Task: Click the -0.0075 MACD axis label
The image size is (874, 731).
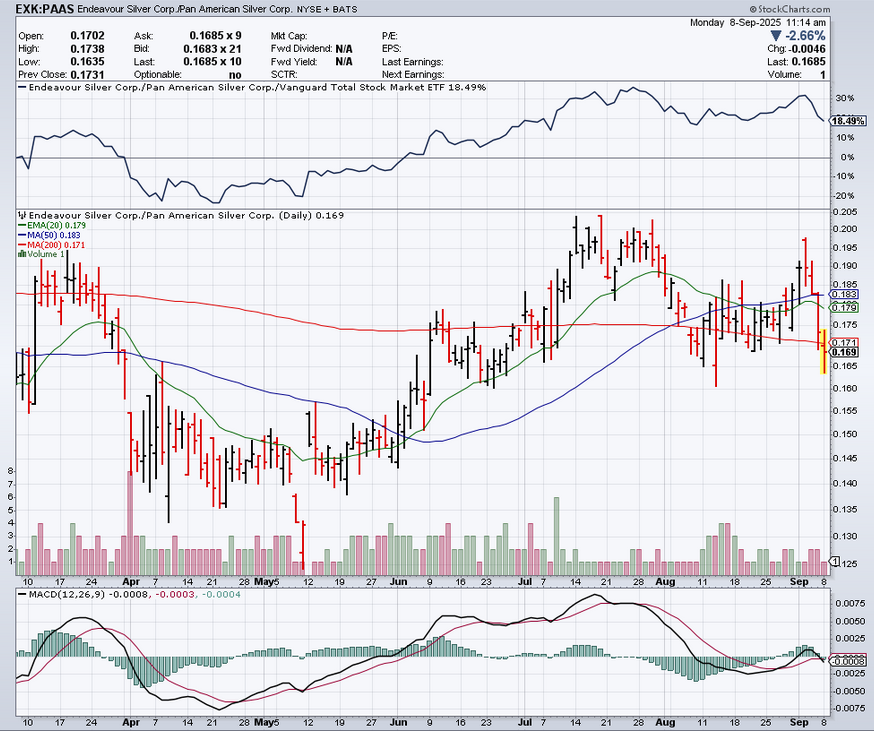Action: 849,709
